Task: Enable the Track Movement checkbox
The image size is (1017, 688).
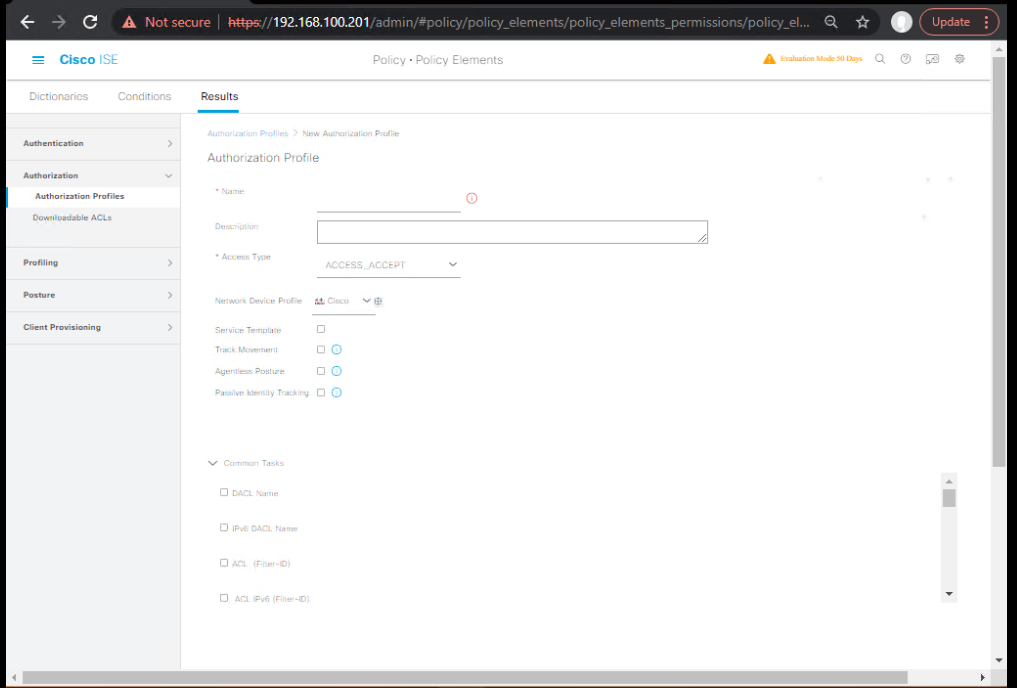Action: 321,350
